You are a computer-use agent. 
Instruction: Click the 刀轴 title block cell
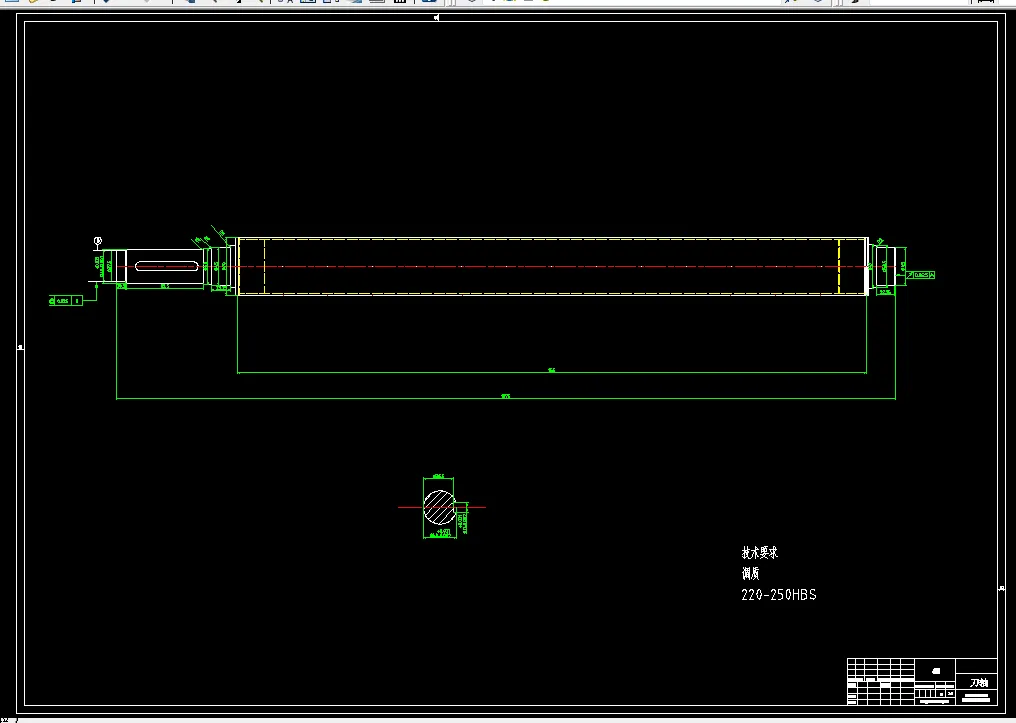[x=978, y=683]
